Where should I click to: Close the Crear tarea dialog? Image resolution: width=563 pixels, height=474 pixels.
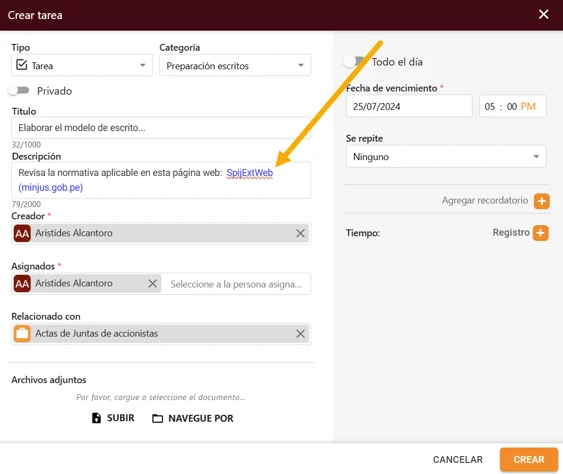pos(543,14)
